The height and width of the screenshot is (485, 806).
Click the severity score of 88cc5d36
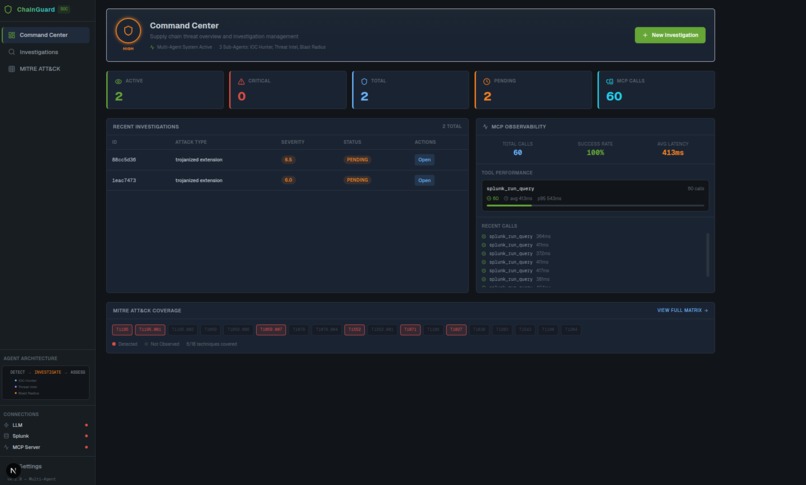288,160
